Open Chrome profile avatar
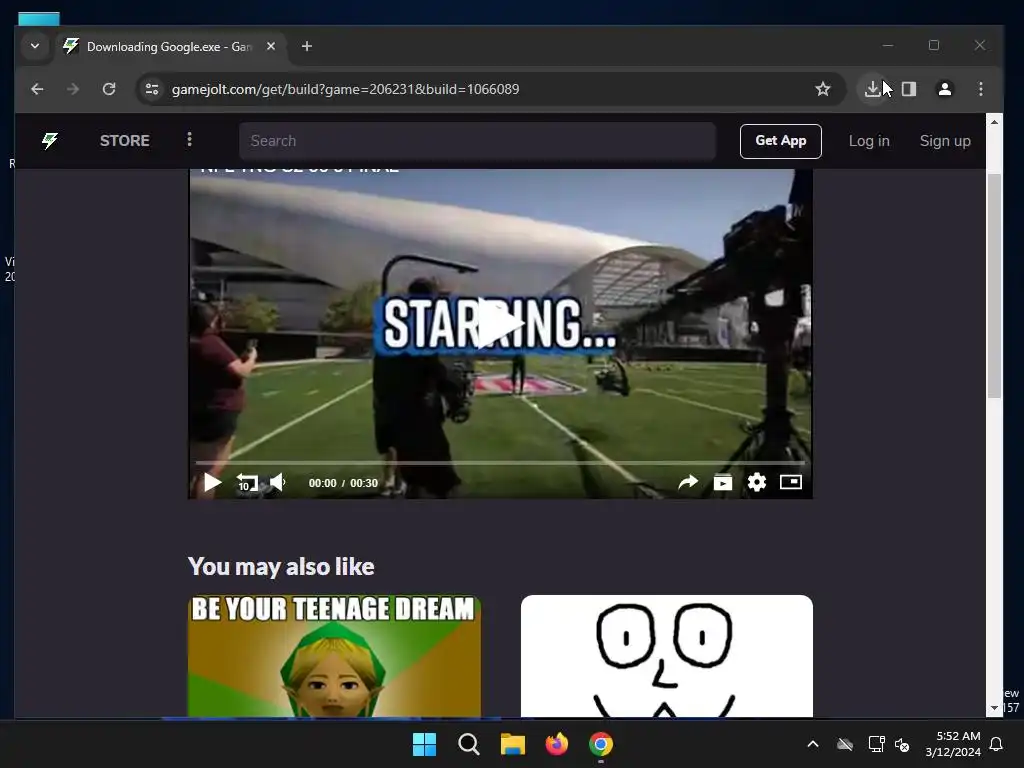The height and width of the screenshot is (768, 1024). pyautogui.click(x=944, y=89)
